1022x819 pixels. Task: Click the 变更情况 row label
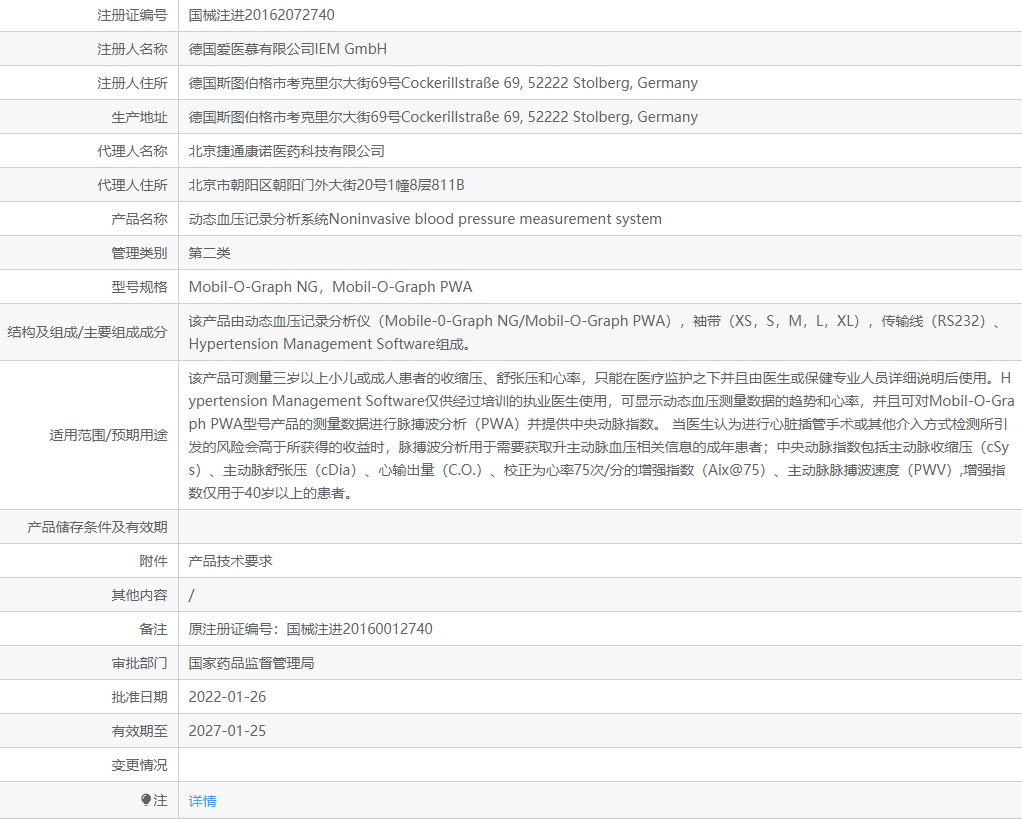click(139, 765)
